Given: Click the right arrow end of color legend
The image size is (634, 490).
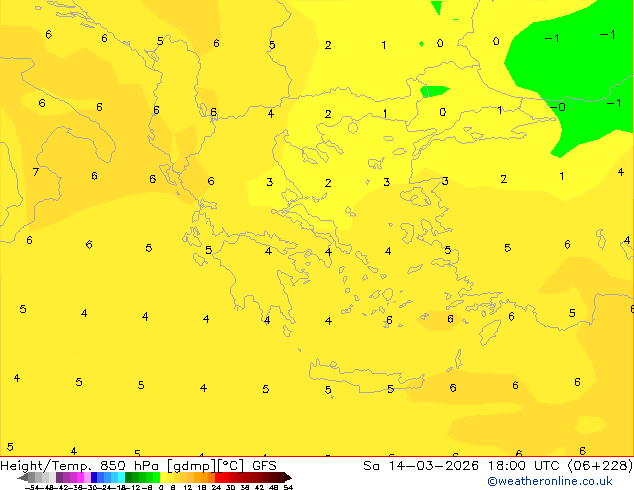Looking at the screenshot, I should [x=287, y=477].
